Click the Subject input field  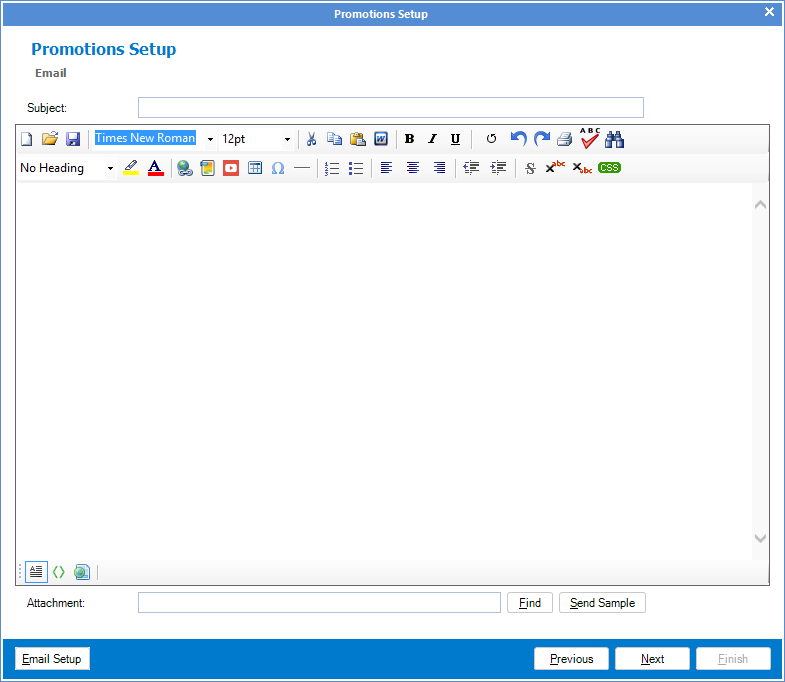(x=390, y=108)
